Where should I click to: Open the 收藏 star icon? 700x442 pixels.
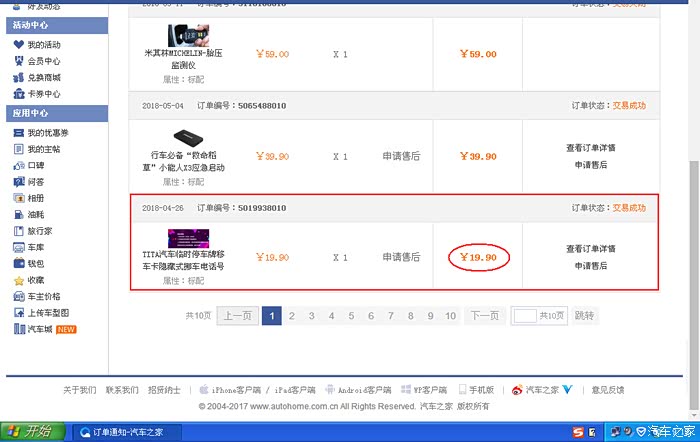[x=19, y=280]
